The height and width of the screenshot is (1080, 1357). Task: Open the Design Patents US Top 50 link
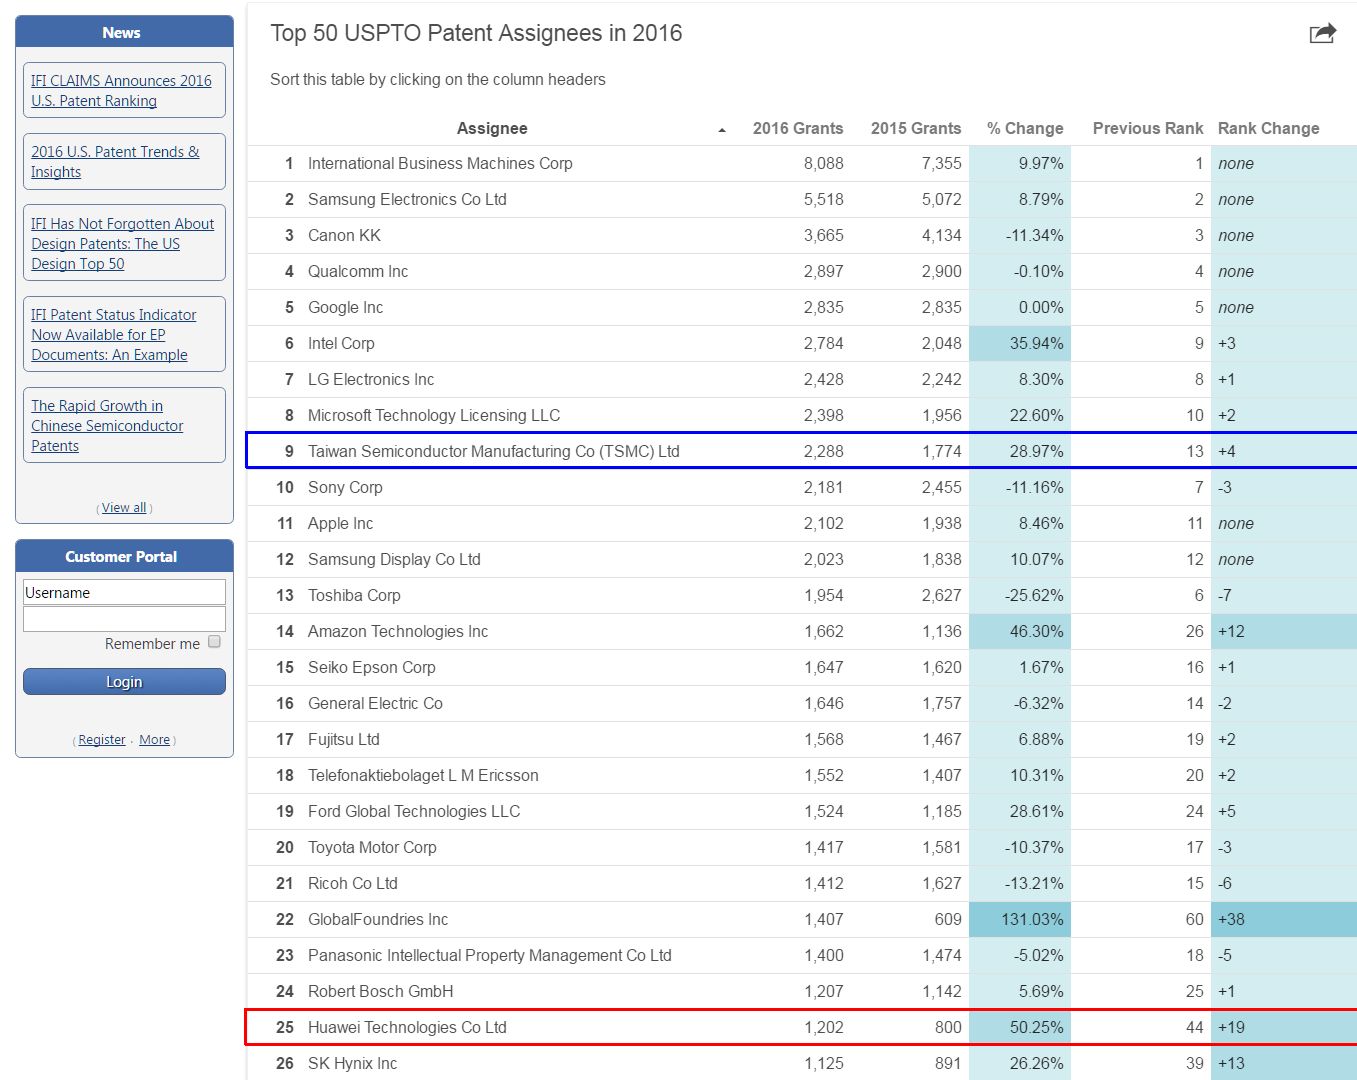122,243
